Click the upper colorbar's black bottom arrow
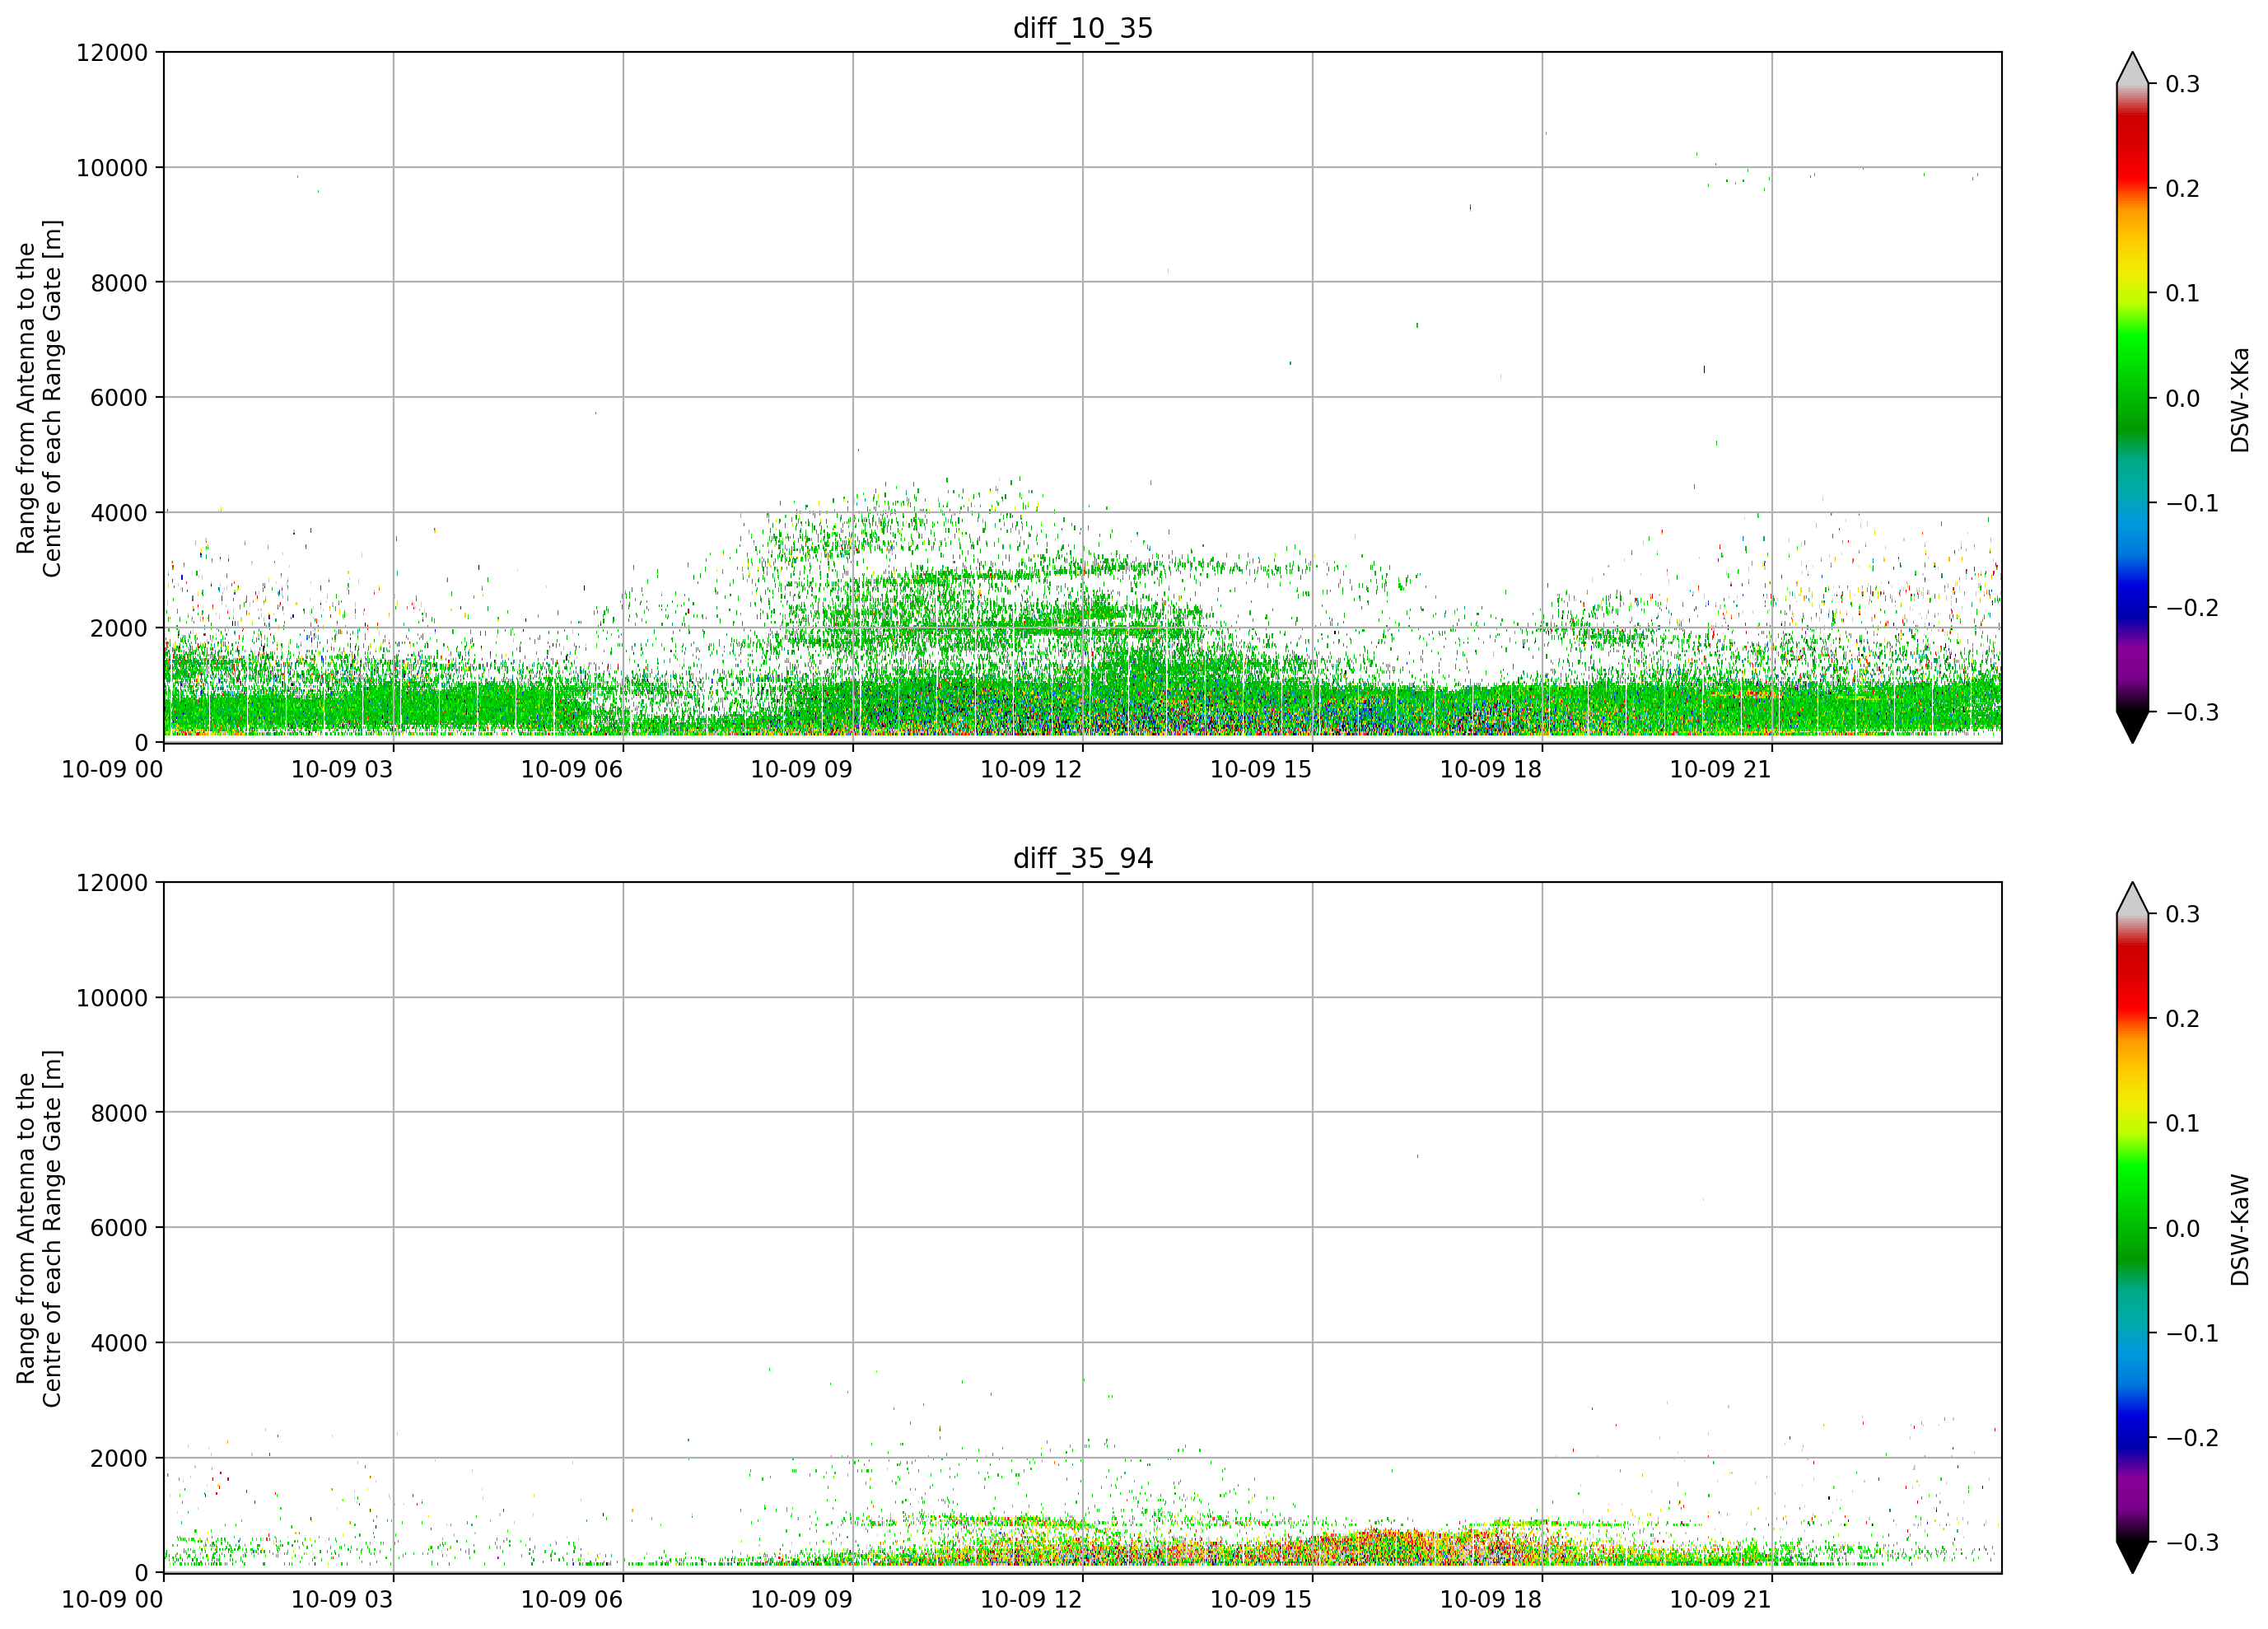This screenshot has width=2268, height=1629. 2132,727
